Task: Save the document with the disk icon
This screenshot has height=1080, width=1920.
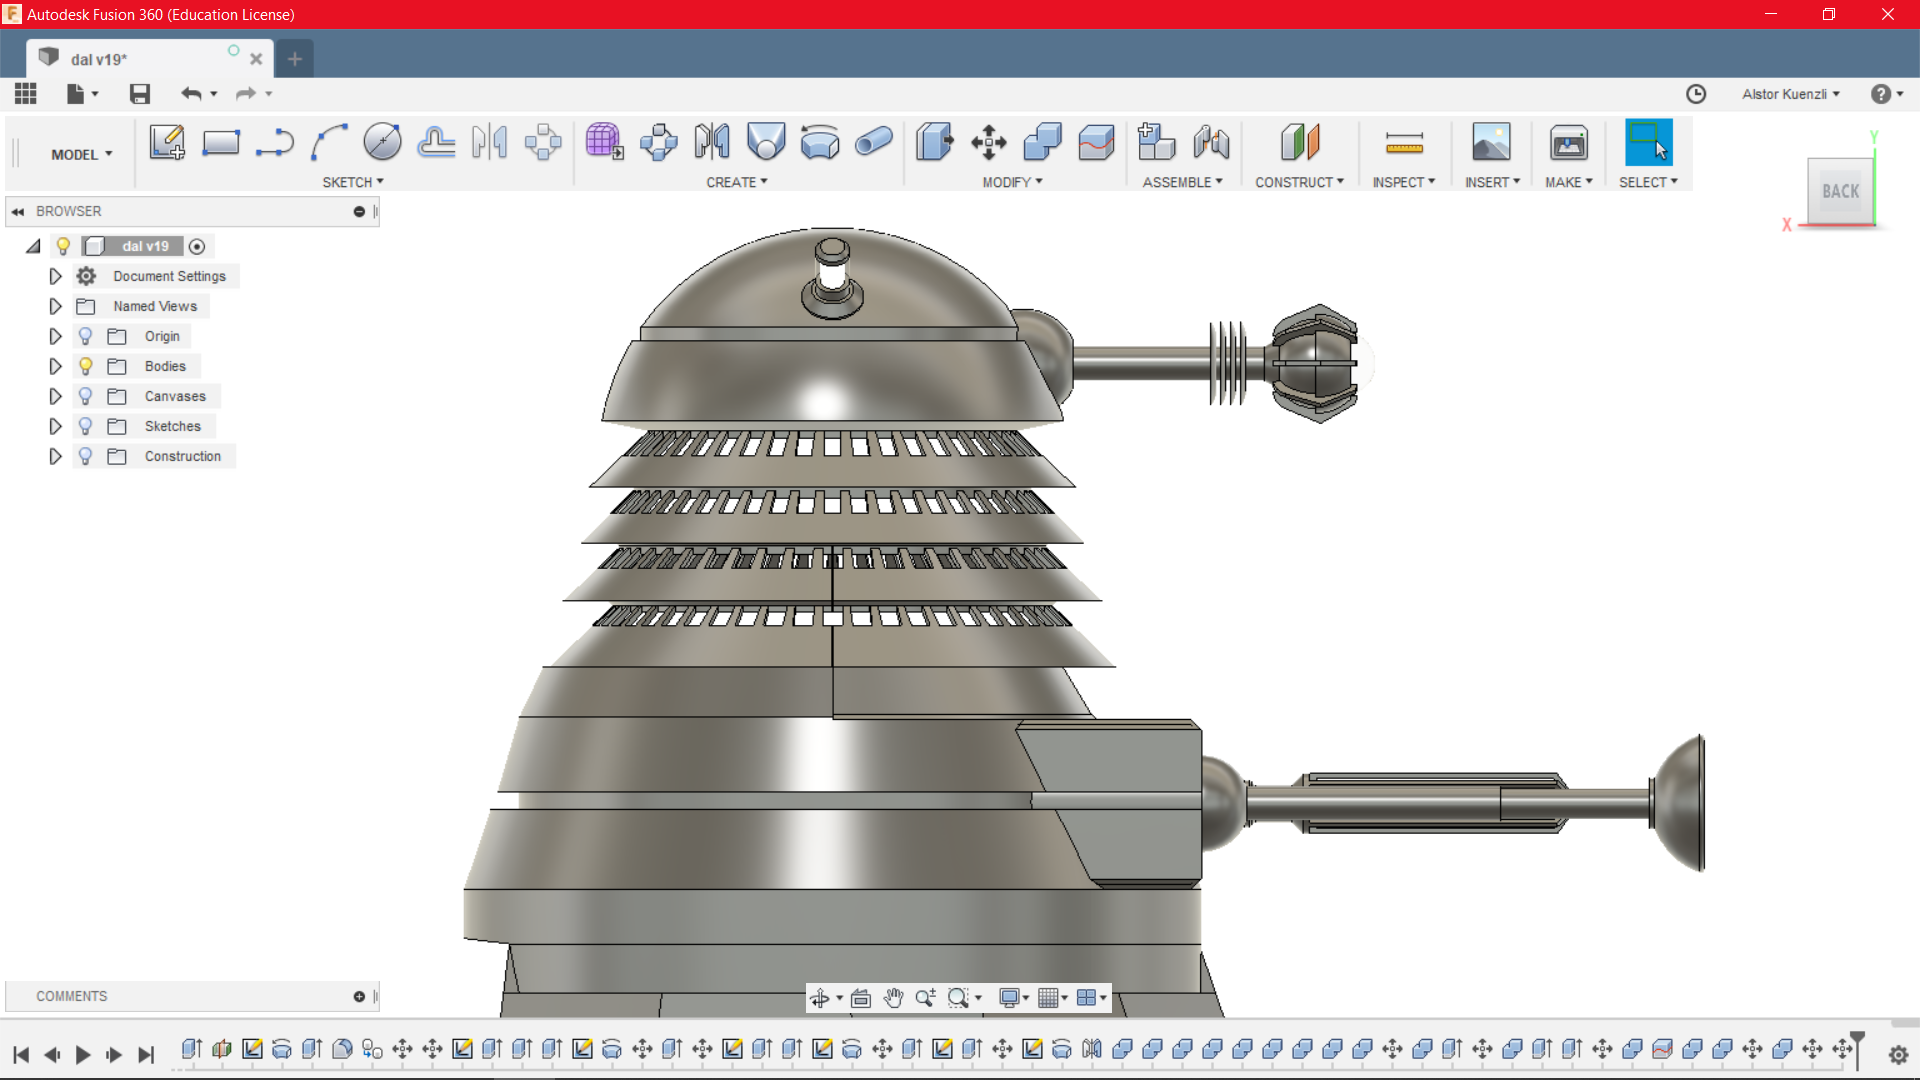Action: (x=140, y=94)
